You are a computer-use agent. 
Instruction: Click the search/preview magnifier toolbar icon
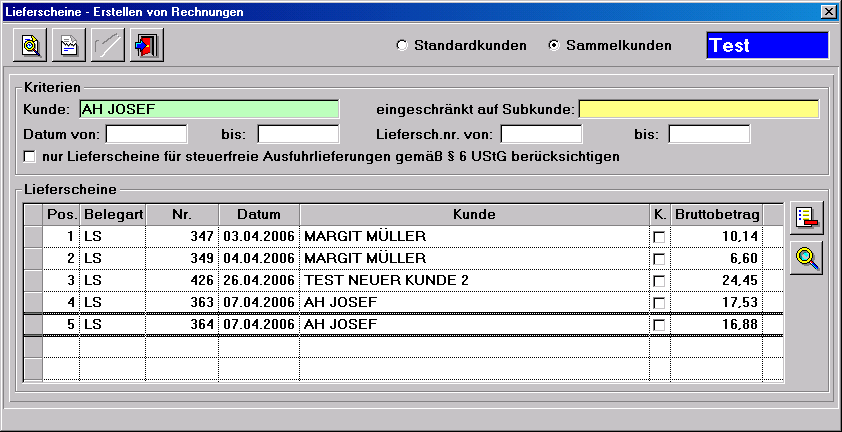tap(31, 45)
